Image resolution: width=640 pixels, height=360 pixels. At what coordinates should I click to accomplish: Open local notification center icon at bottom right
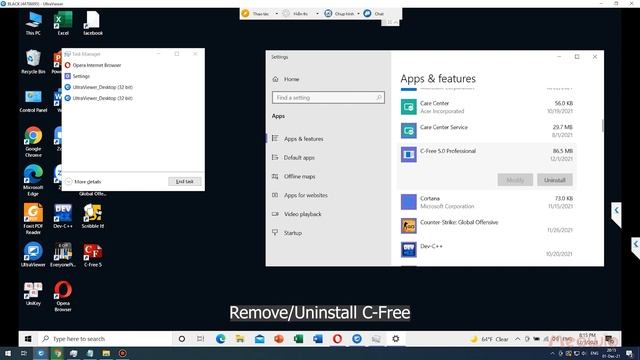pyautogui.click(x=629, y=353)
